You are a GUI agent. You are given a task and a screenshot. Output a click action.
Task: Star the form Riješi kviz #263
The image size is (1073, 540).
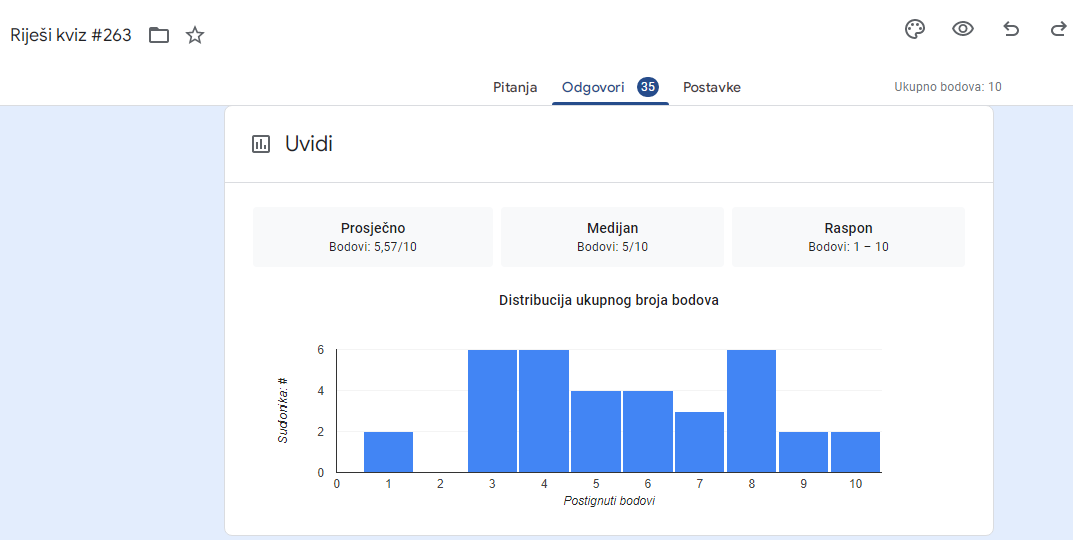195,35
